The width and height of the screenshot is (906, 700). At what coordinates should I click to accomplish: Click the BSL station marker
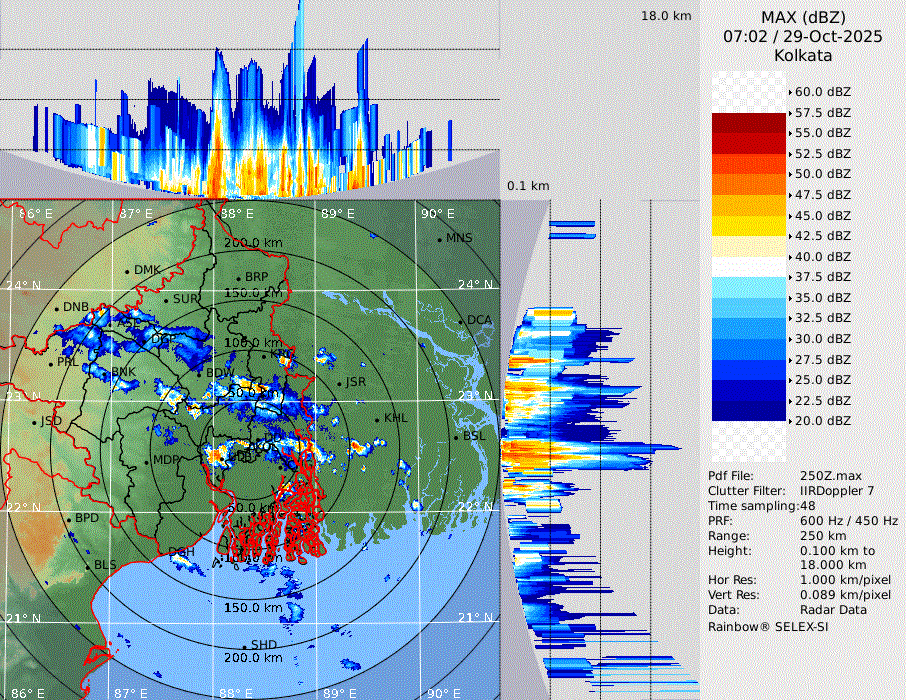[x=456, y=437]
